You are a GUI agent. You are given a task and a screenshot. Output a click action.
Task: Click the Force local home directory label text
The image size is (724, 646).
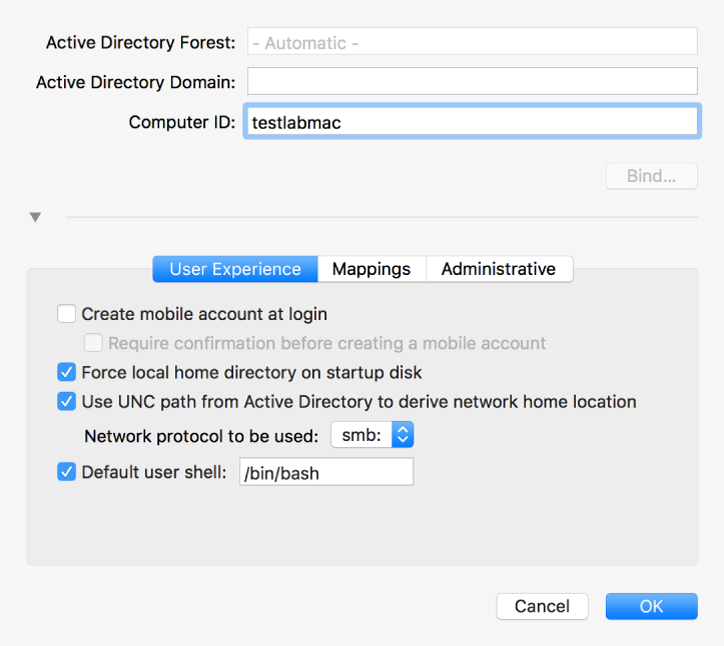252,373
